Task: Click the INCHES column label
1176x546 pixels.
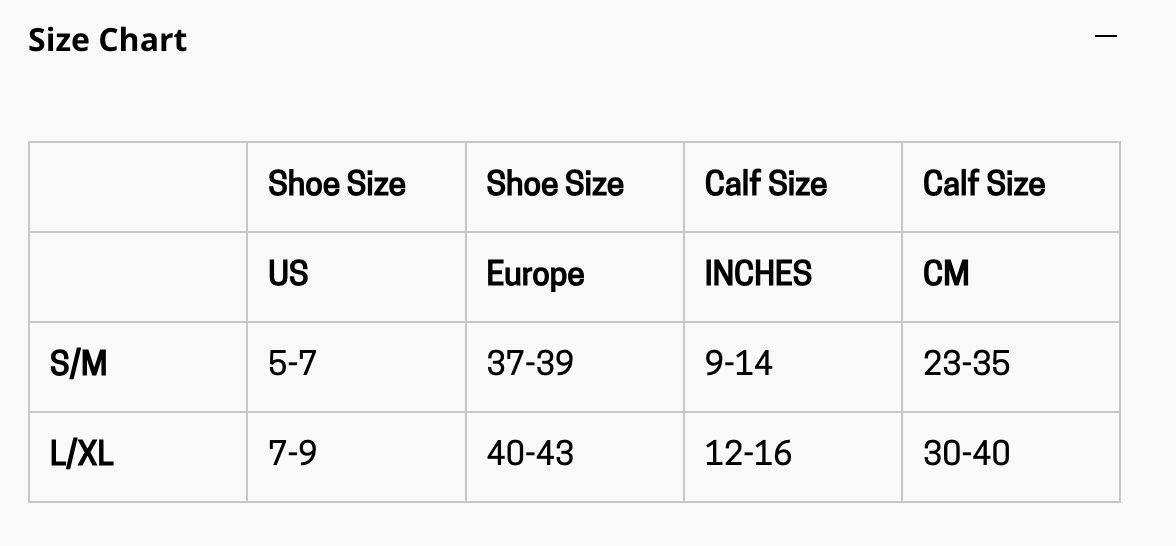Action: [758, 274]
